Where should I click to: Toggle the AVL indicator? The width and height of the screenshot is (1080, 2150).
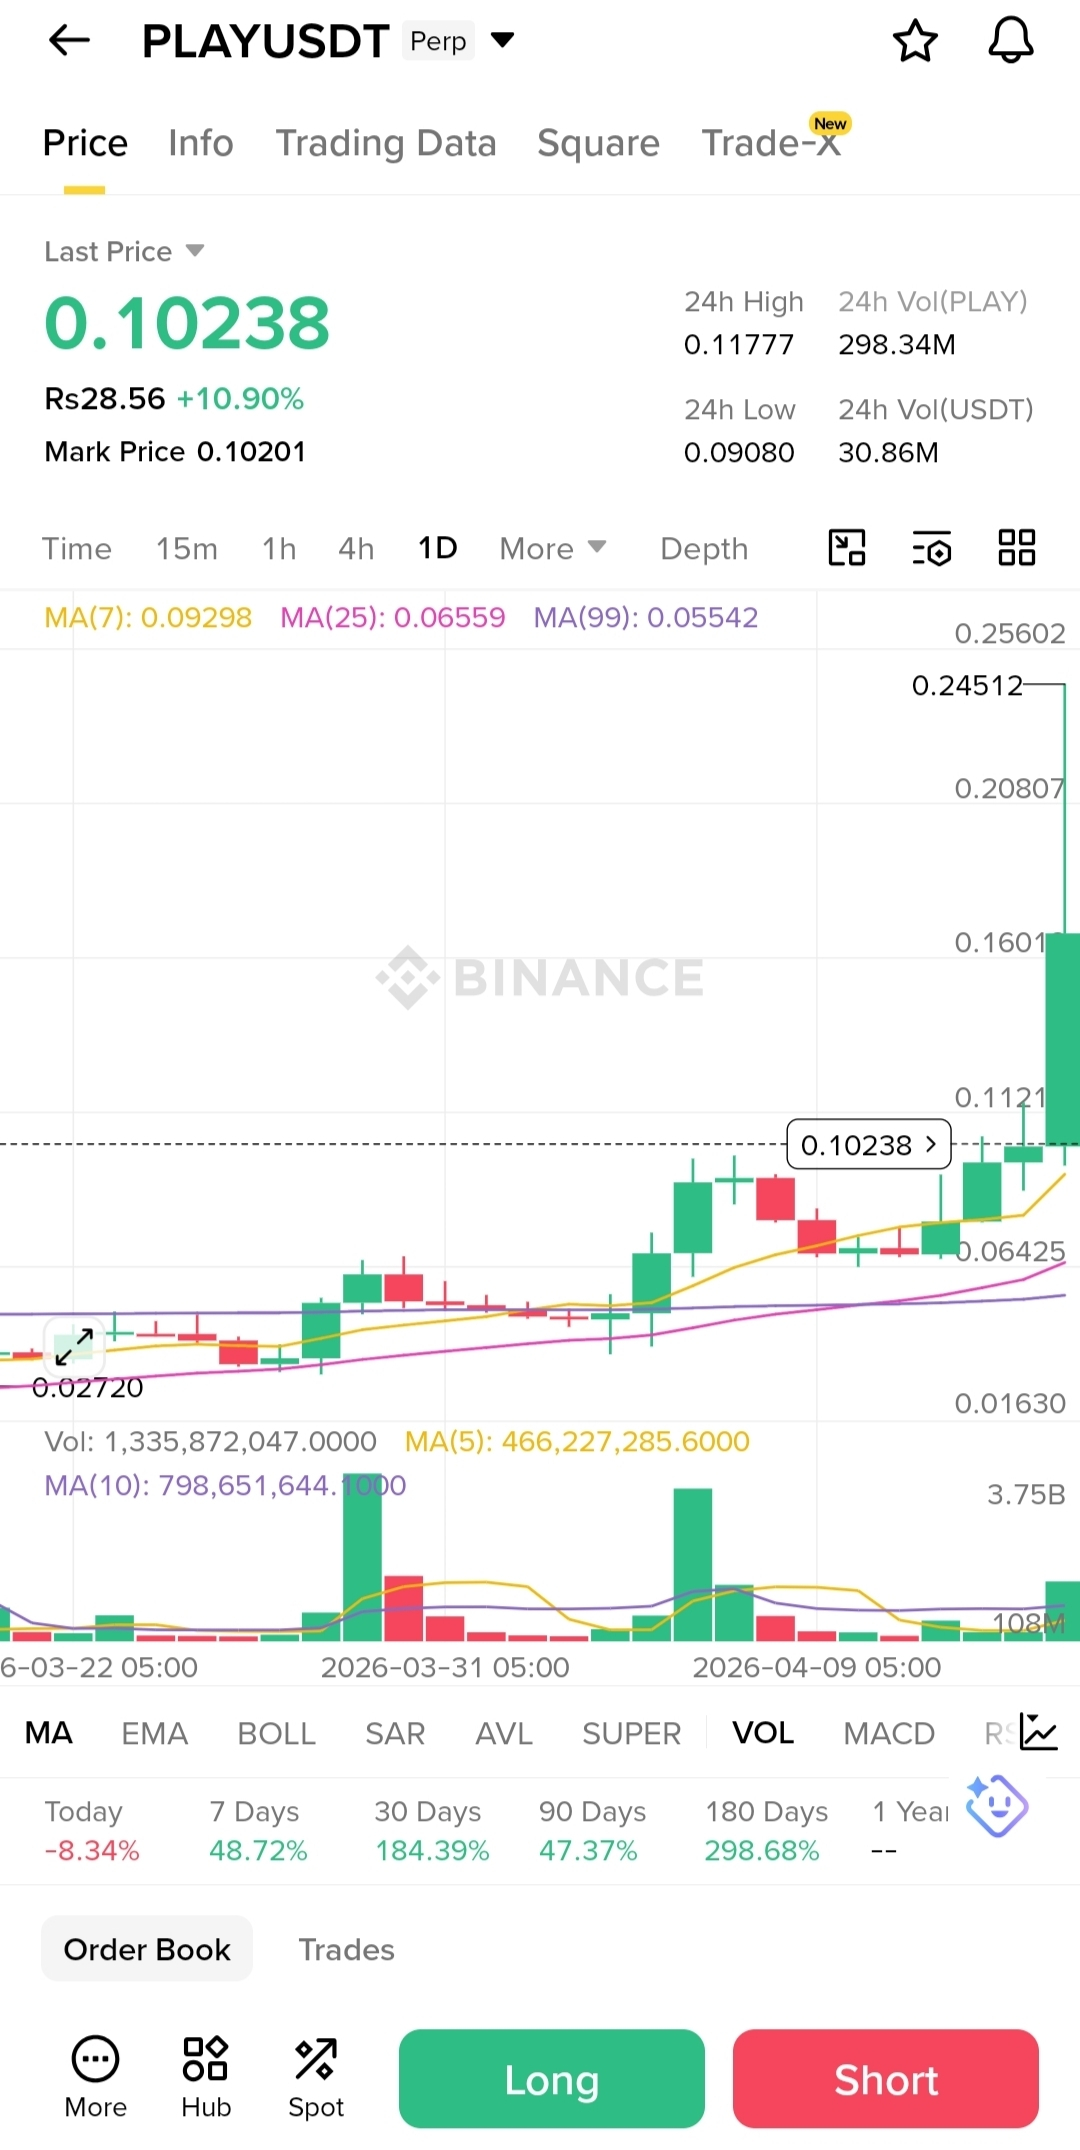[504, 1732]
